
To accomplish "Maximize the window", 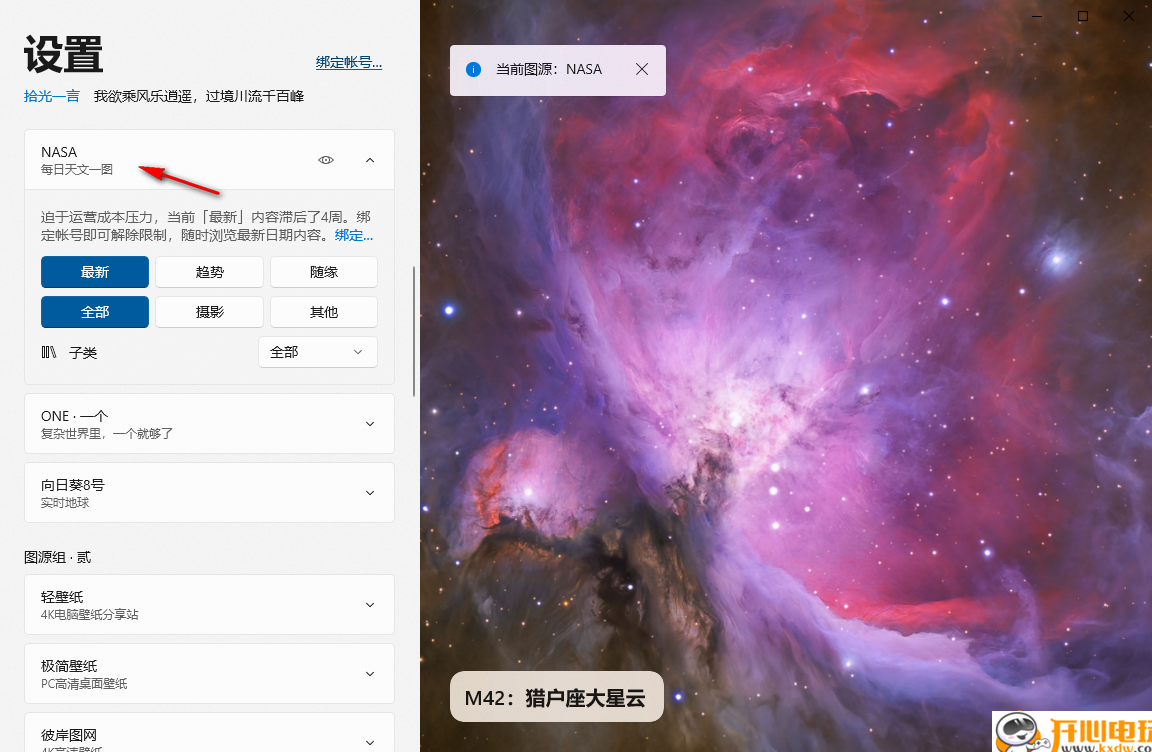I will coord(1083,15).
